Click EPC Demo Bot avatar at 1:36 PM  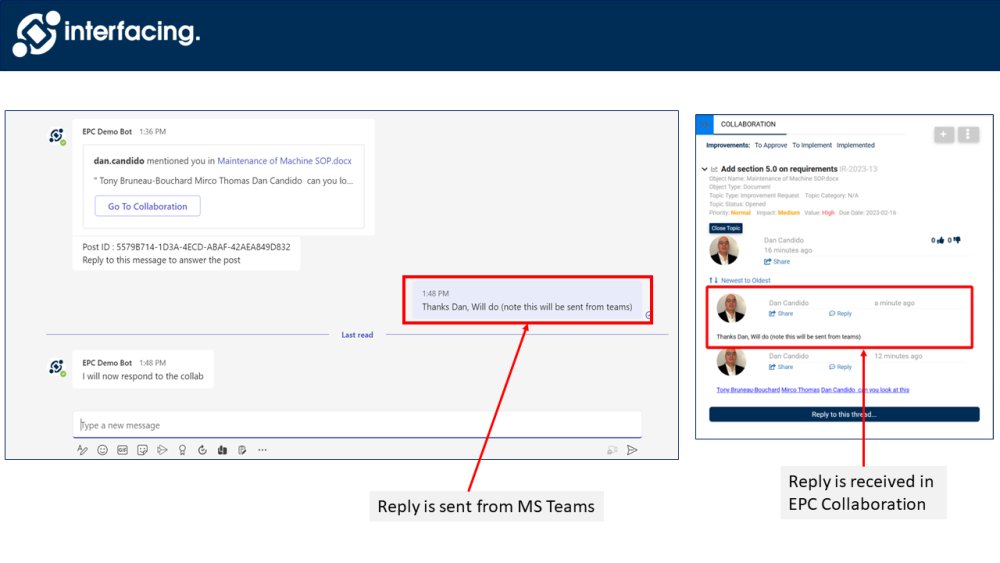[x=57, y=136]
